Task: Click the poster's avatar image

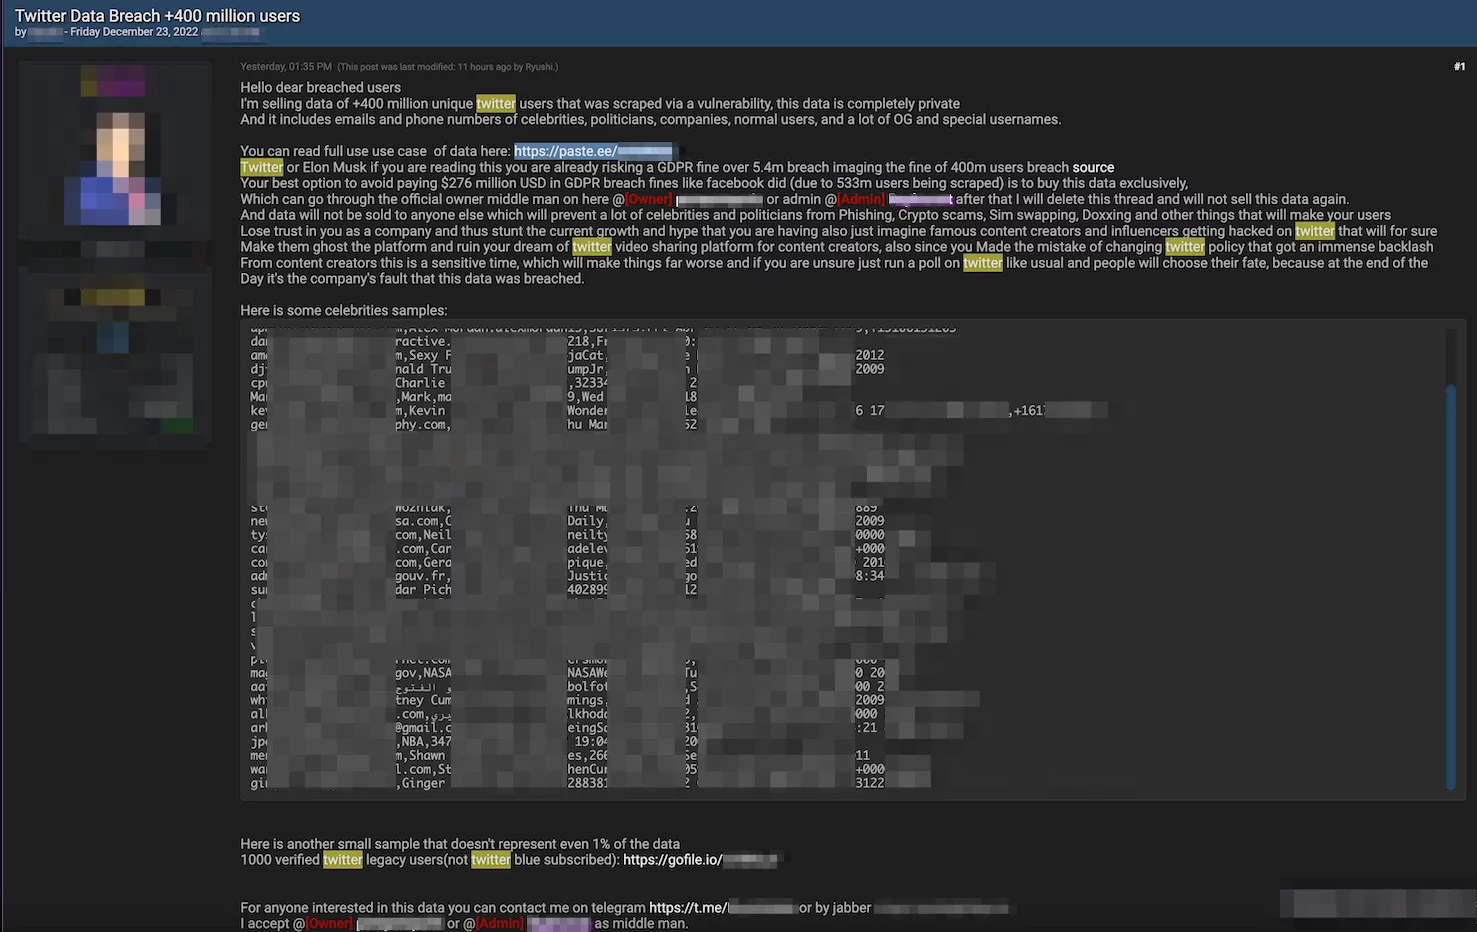Action: coord(113,150)
